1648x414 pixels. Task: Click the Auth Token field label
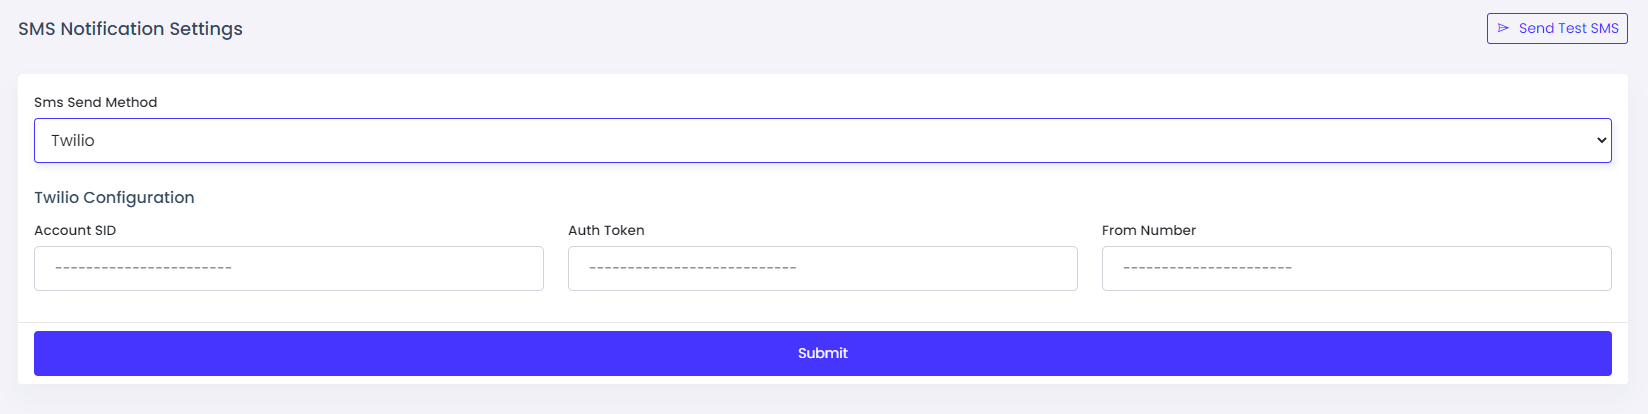pos(606,230)
